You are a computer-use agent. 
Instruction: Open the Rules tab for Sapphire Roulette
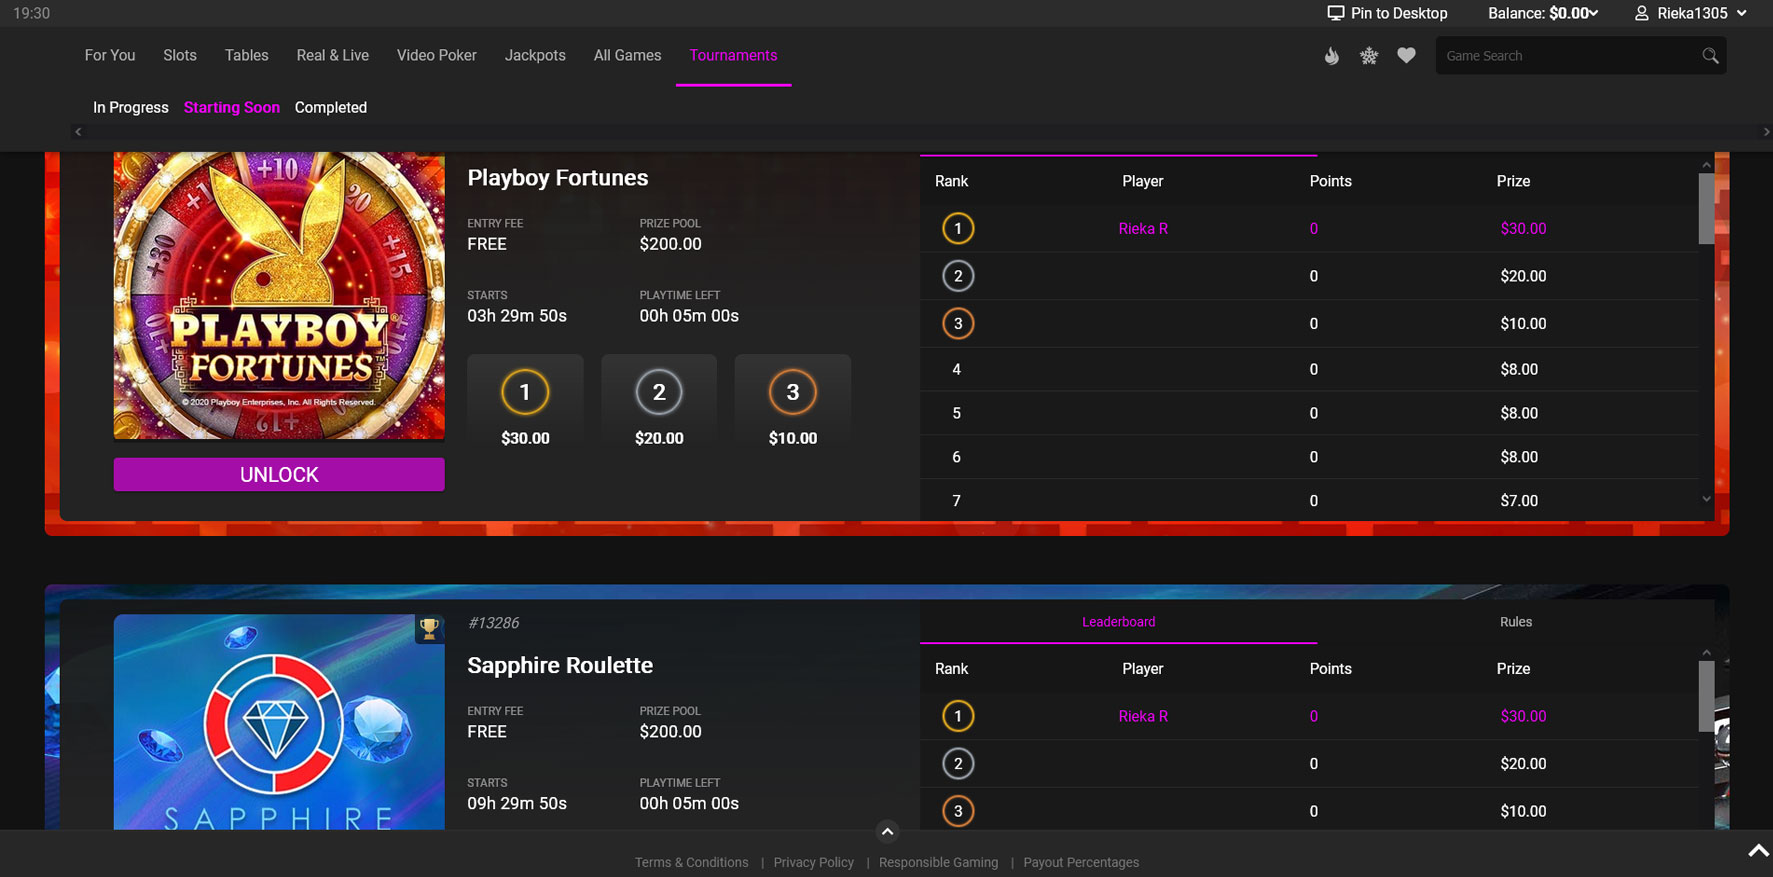1515,622
